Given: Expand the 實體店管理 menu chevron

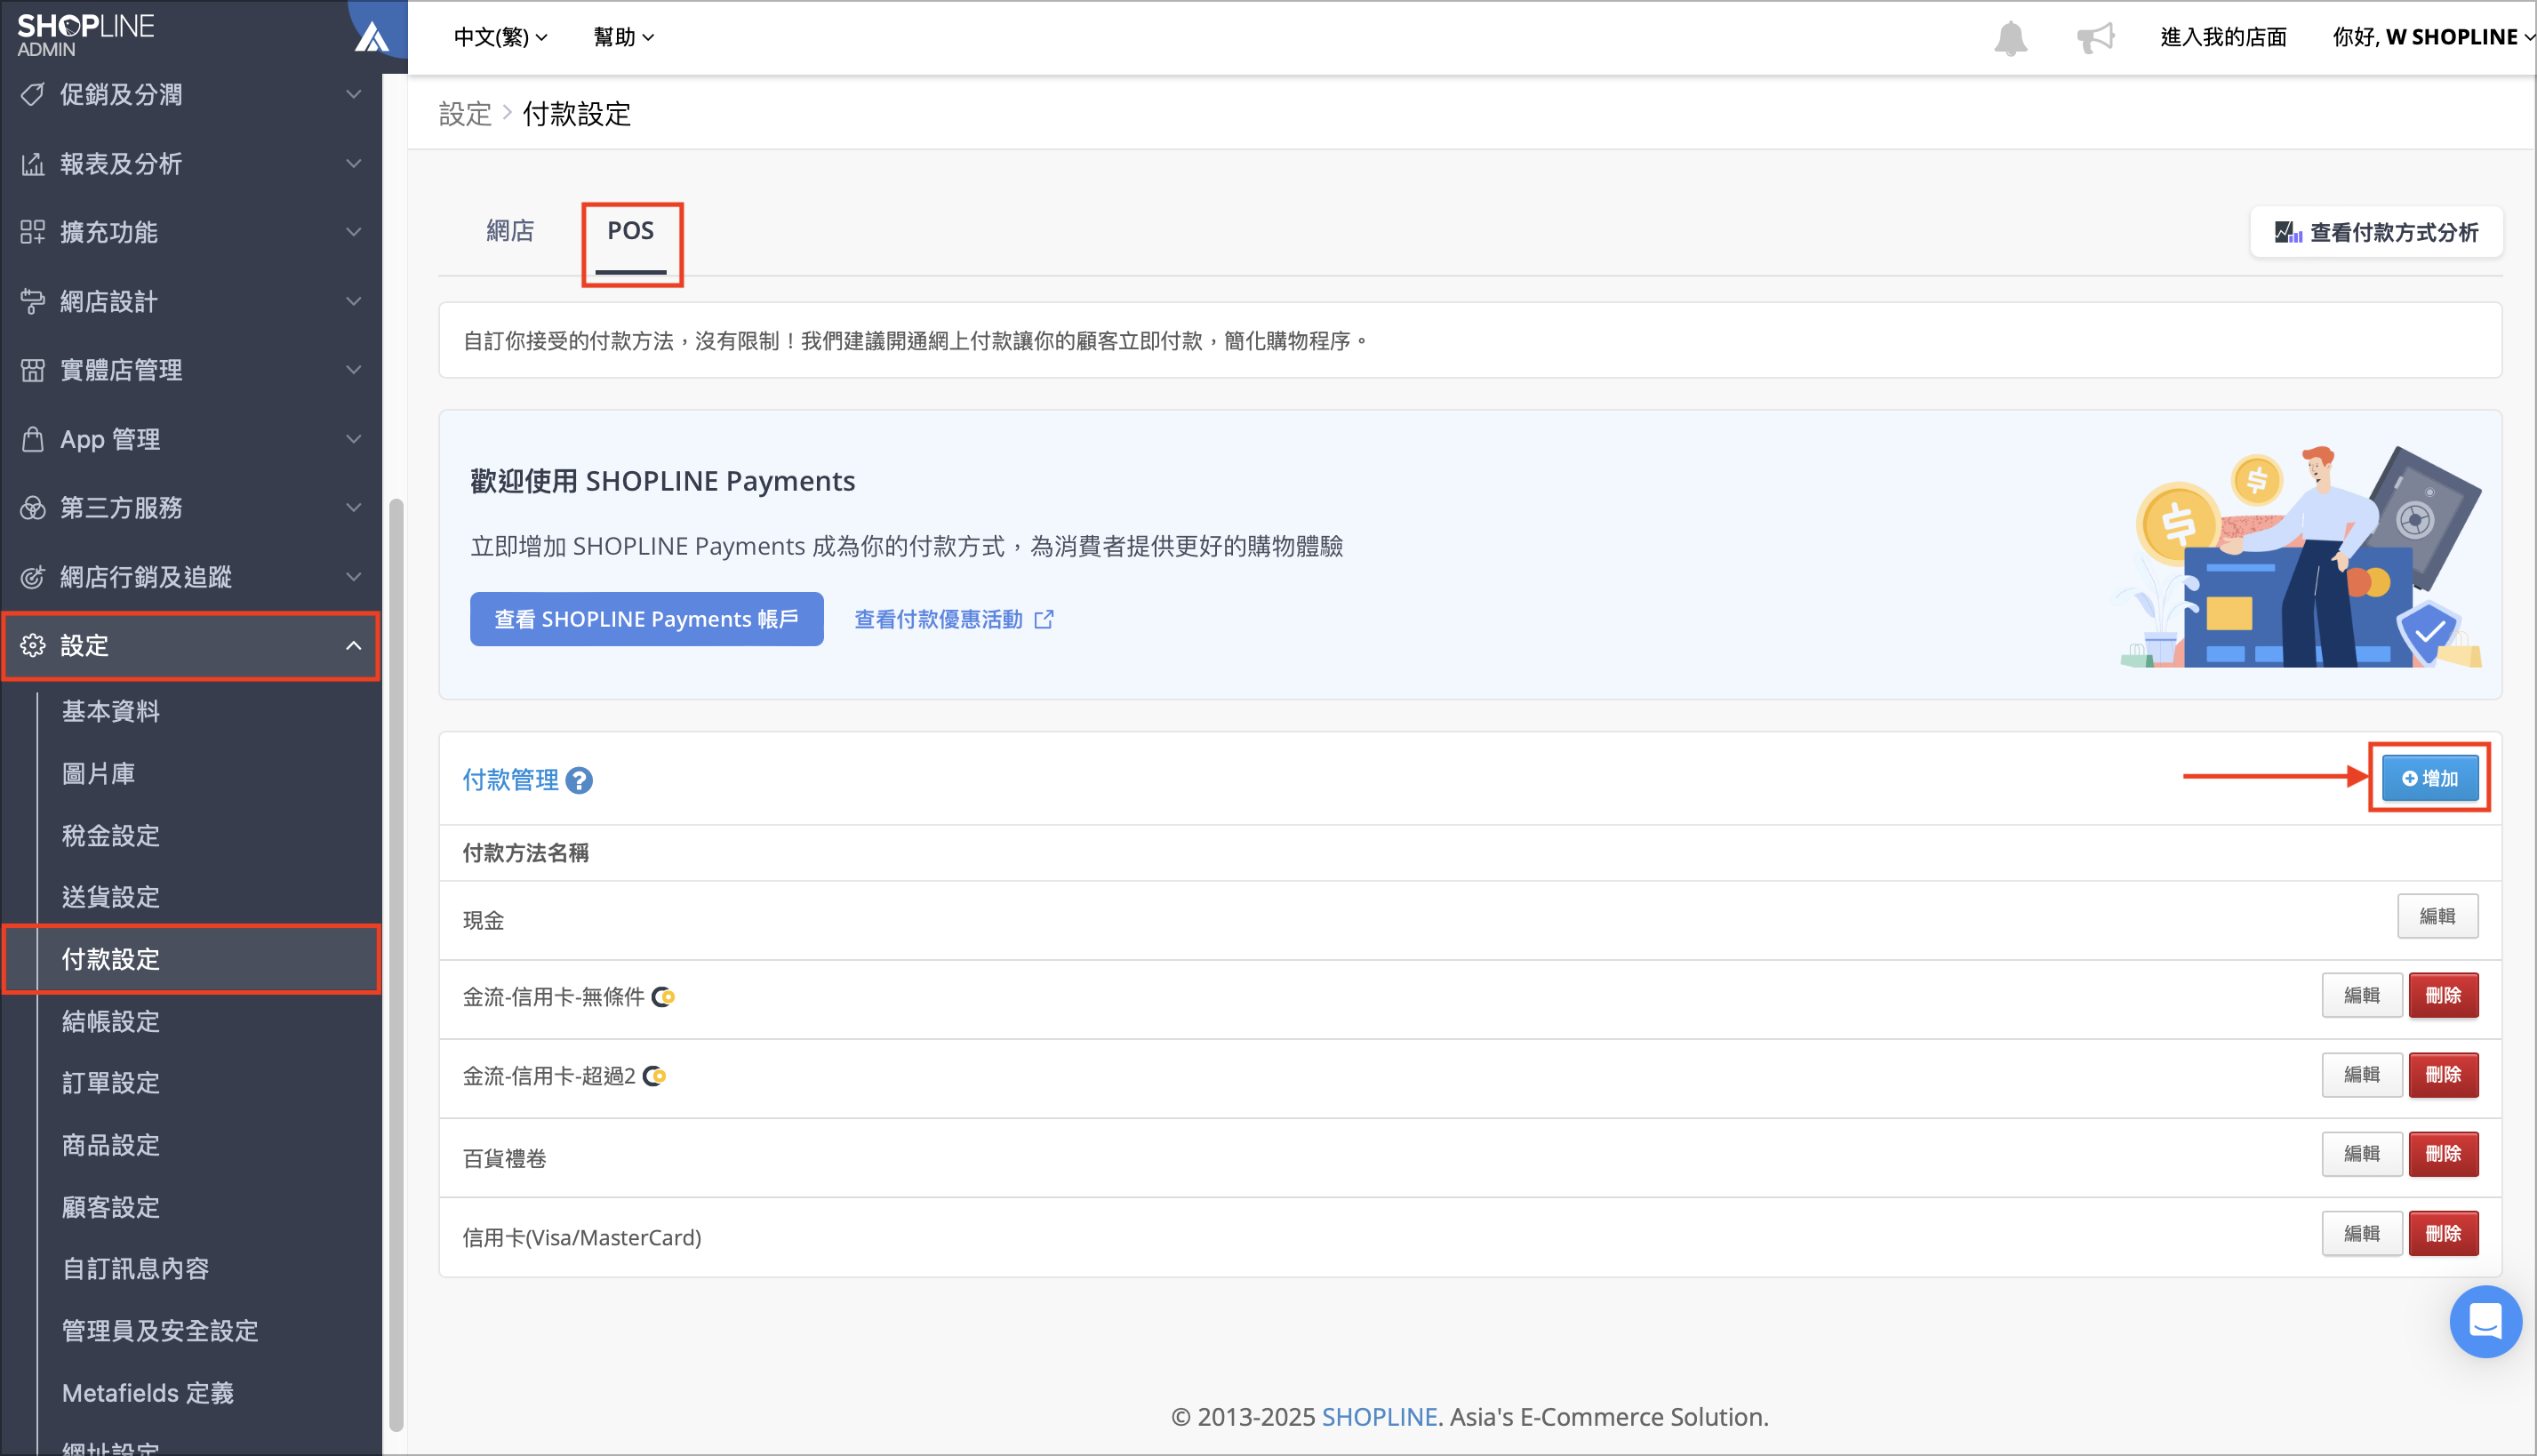Looking at the screenshot, I should tap(353, 370).
